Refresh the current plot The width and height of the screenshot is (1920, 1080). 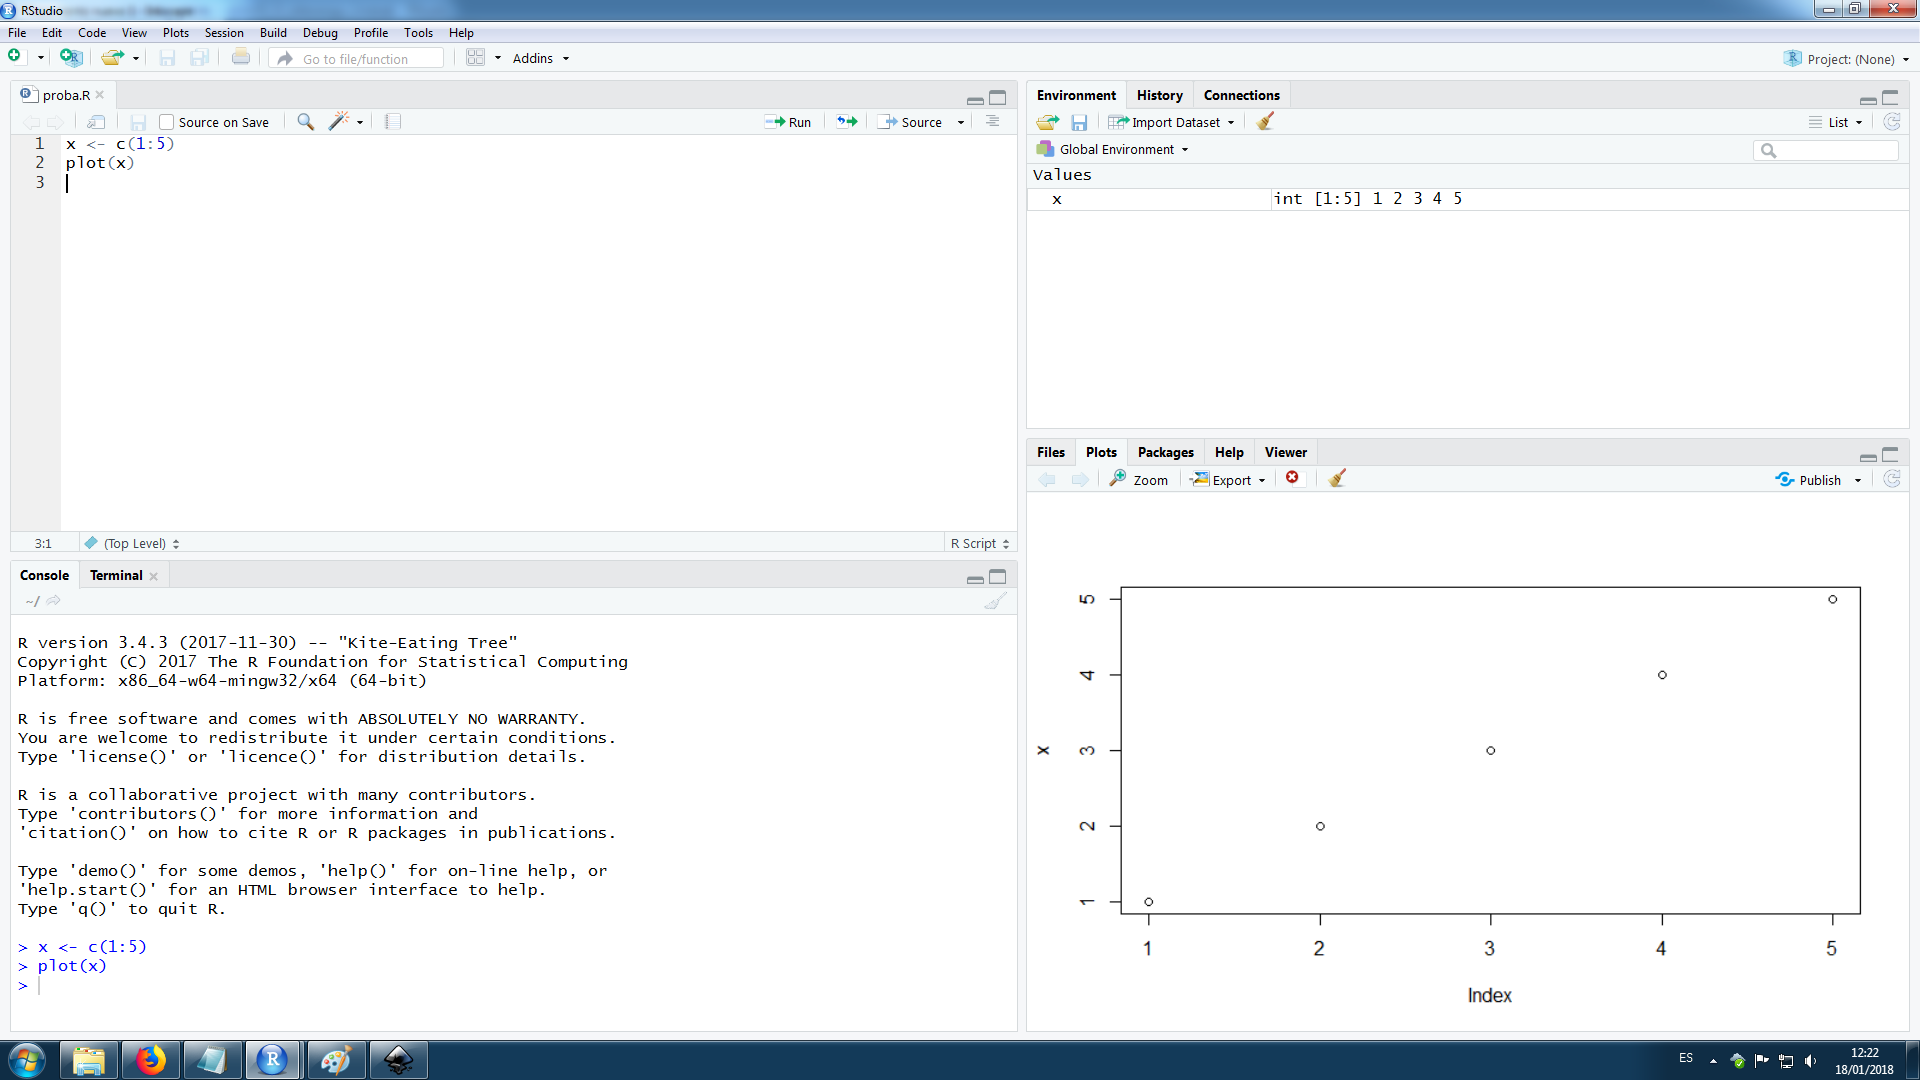(1891, 479)
